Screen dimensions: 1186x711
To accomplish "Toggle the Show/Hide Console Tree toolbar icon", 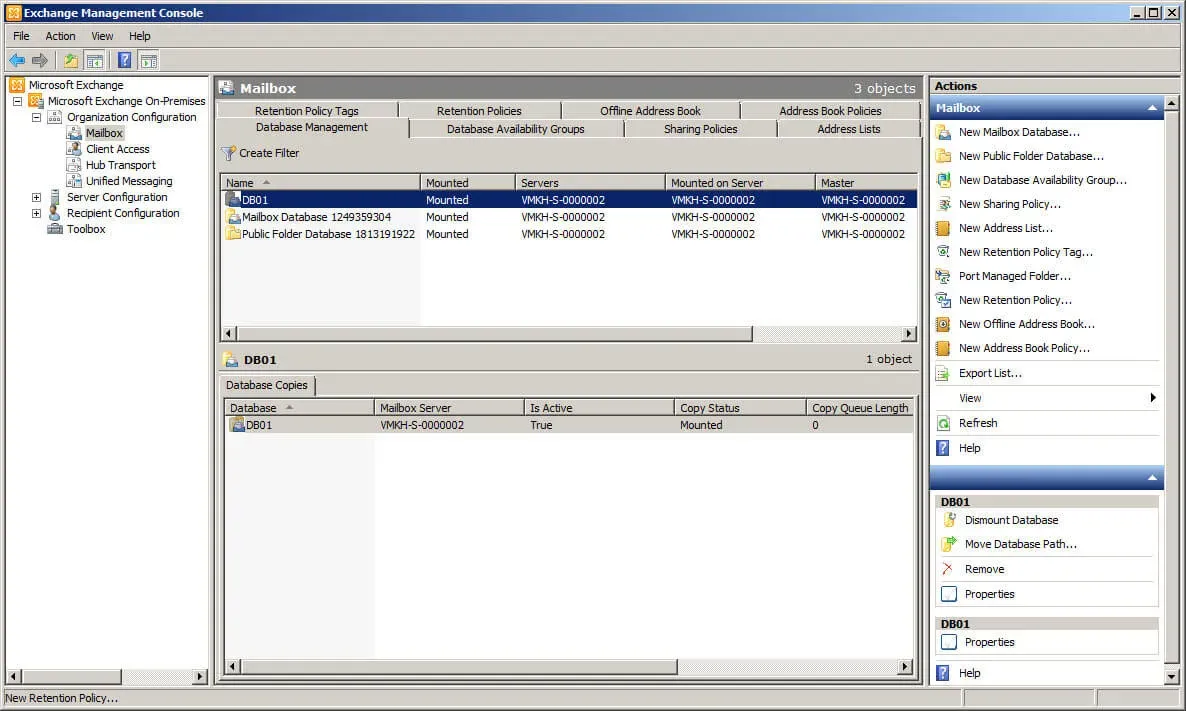I will click(x=95, y=61).
